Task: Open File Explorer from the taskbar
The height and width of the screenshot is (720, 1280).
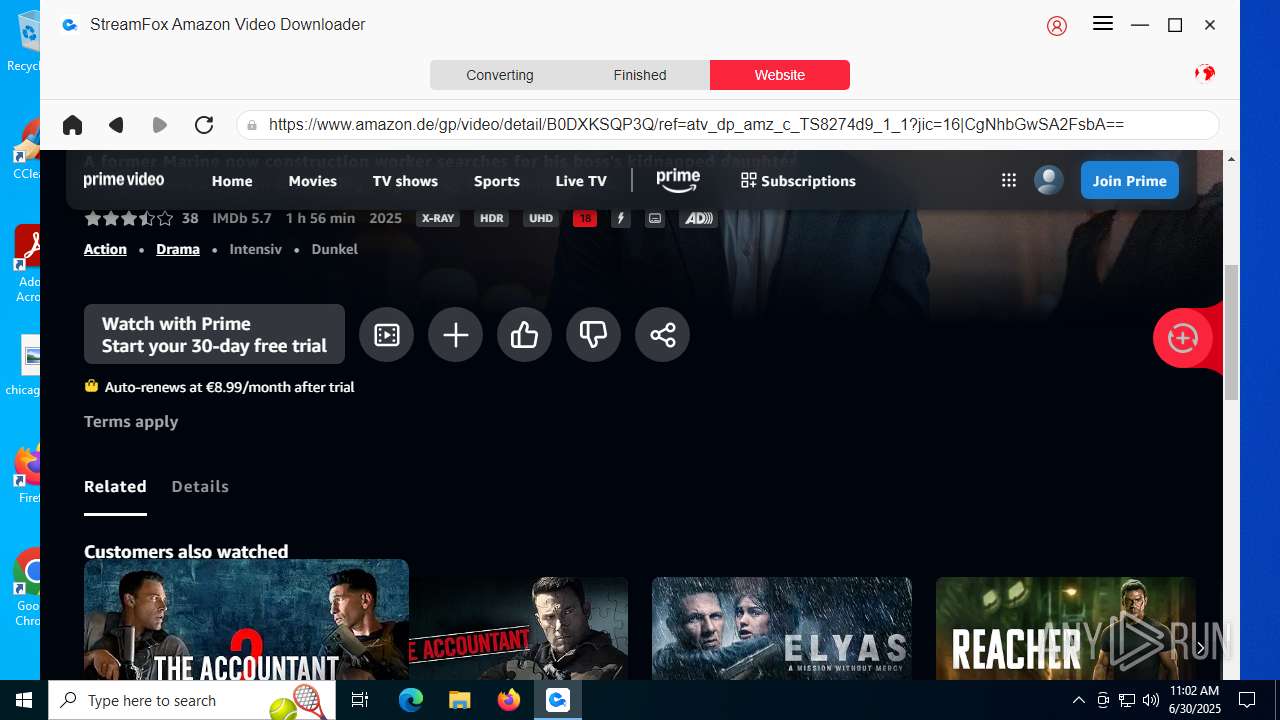Action: click(460, 700)
